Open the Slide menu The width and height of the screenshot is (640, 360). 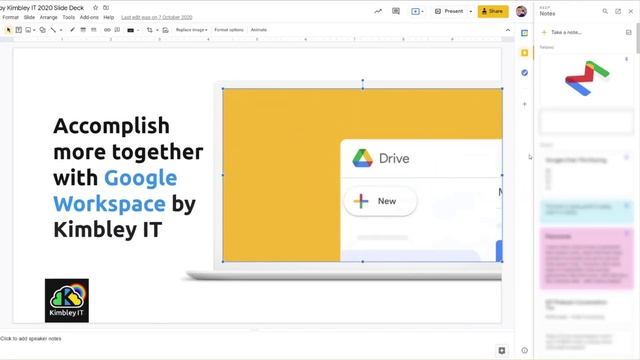pos(29,18)
